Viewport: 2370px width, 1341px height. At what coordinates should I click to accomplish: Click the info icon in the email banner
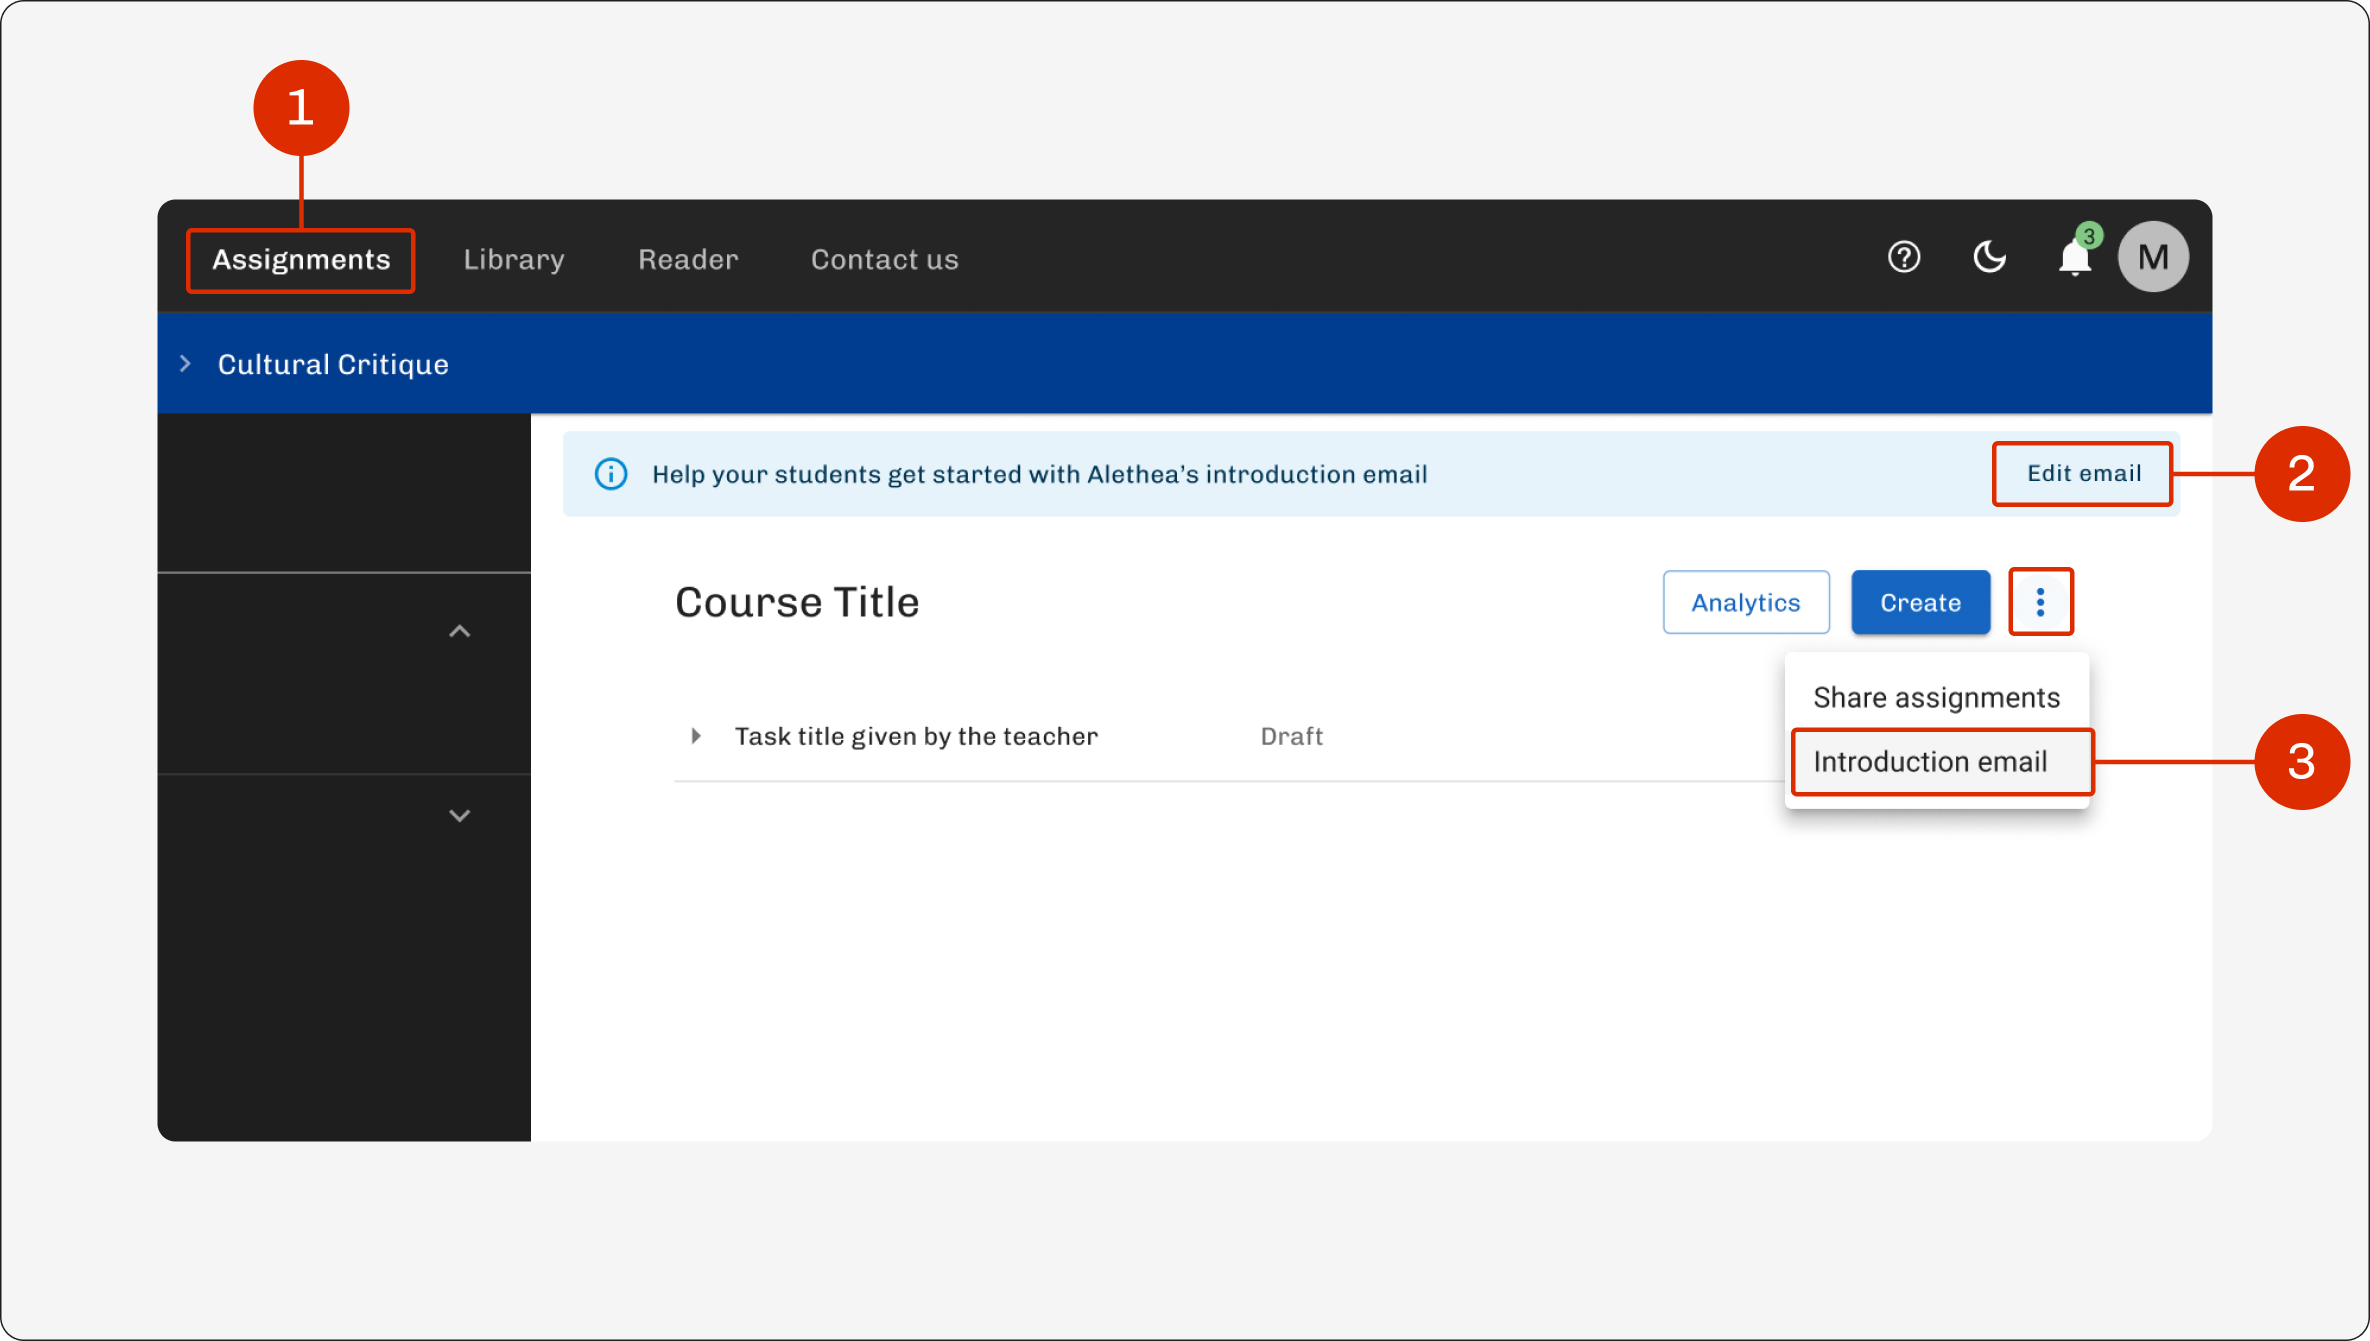click(x=611, y=474)
